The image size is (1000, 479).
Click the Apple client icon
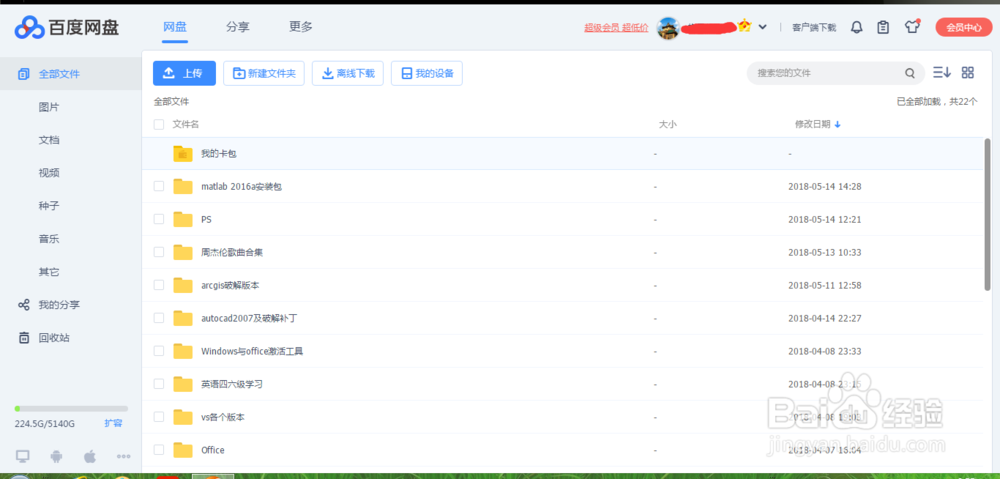click(x=90, y=456)
